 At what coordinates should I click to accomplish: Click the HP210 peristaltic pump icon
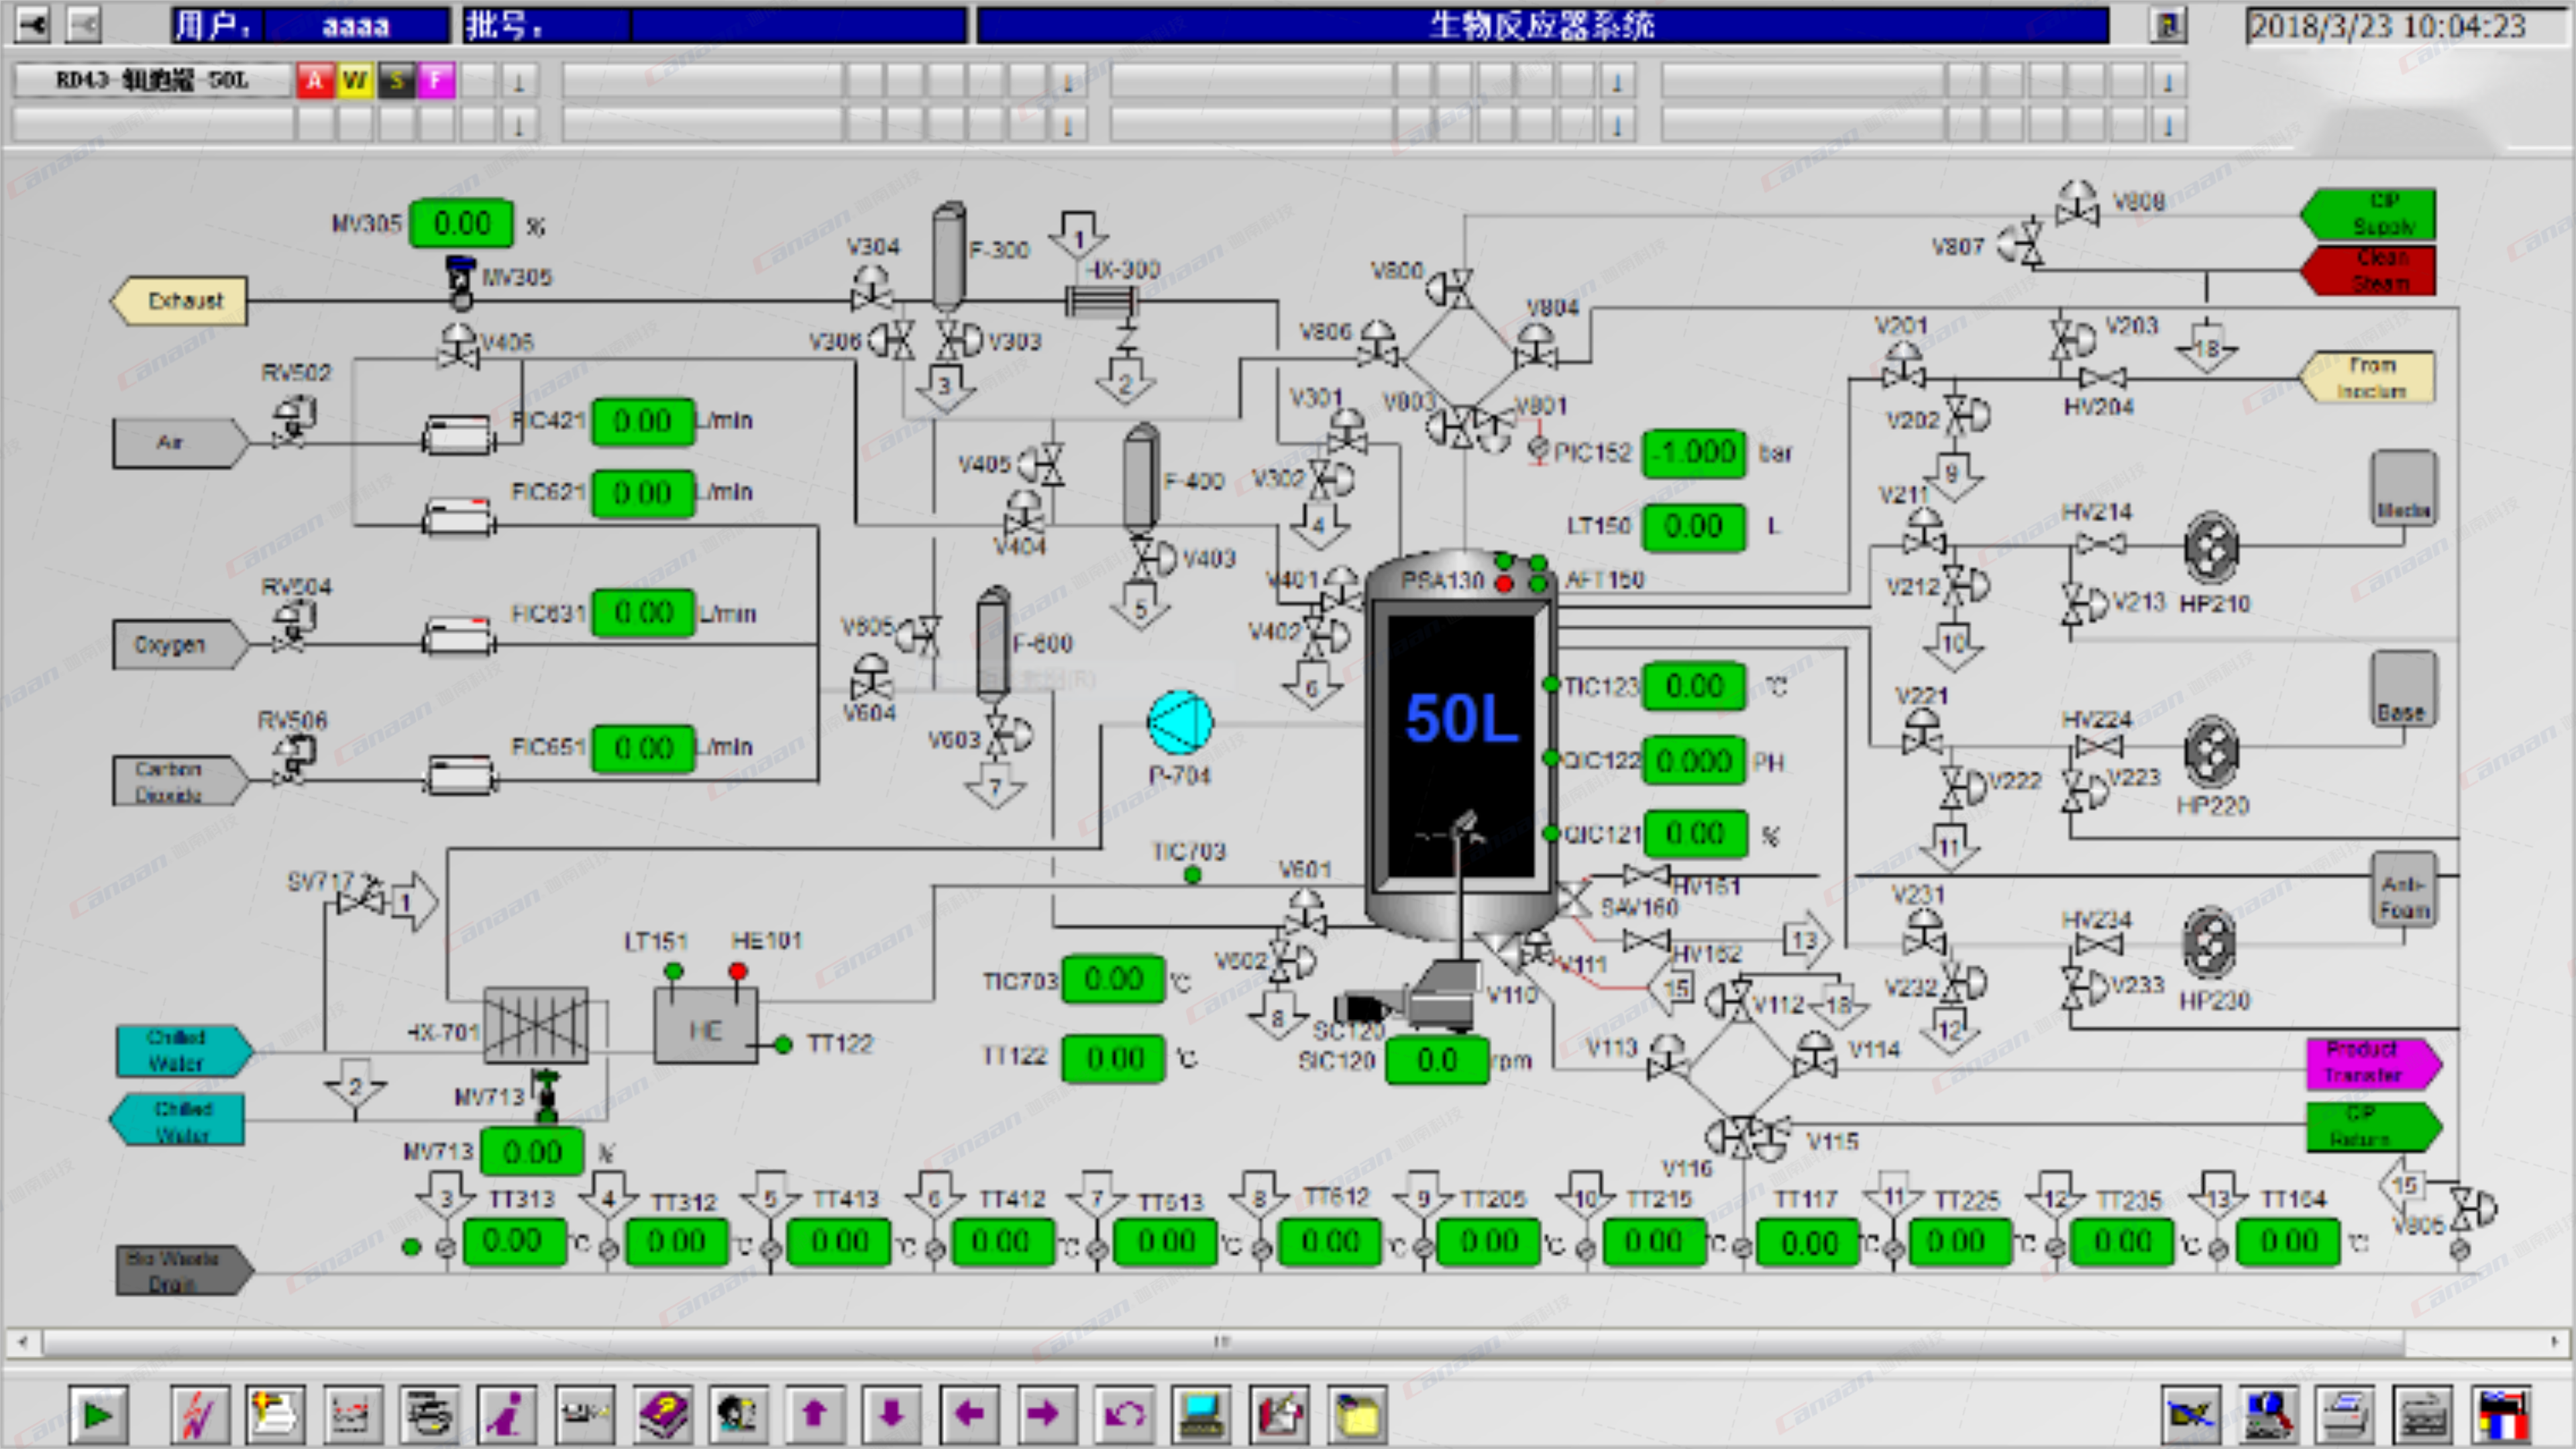(x=2211, y=547)
